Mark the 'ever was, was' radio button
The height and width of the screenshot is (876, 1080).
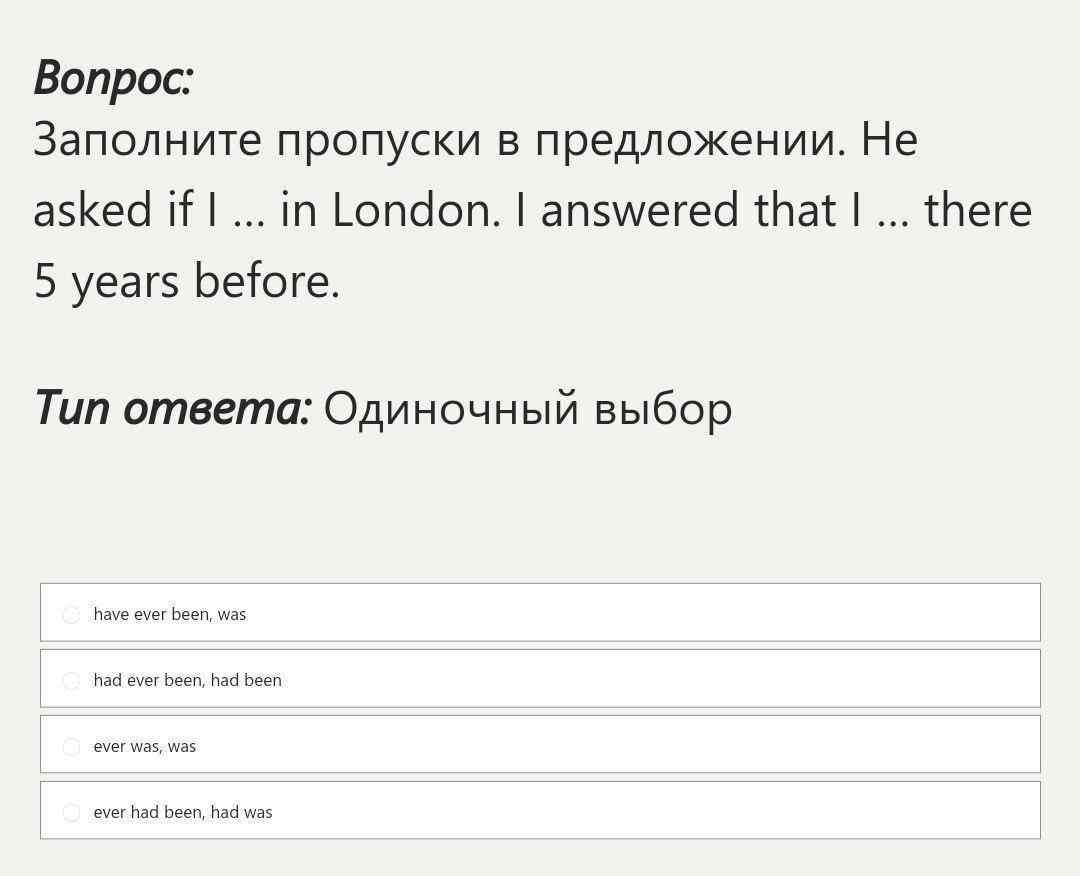(x=72, y=747)
